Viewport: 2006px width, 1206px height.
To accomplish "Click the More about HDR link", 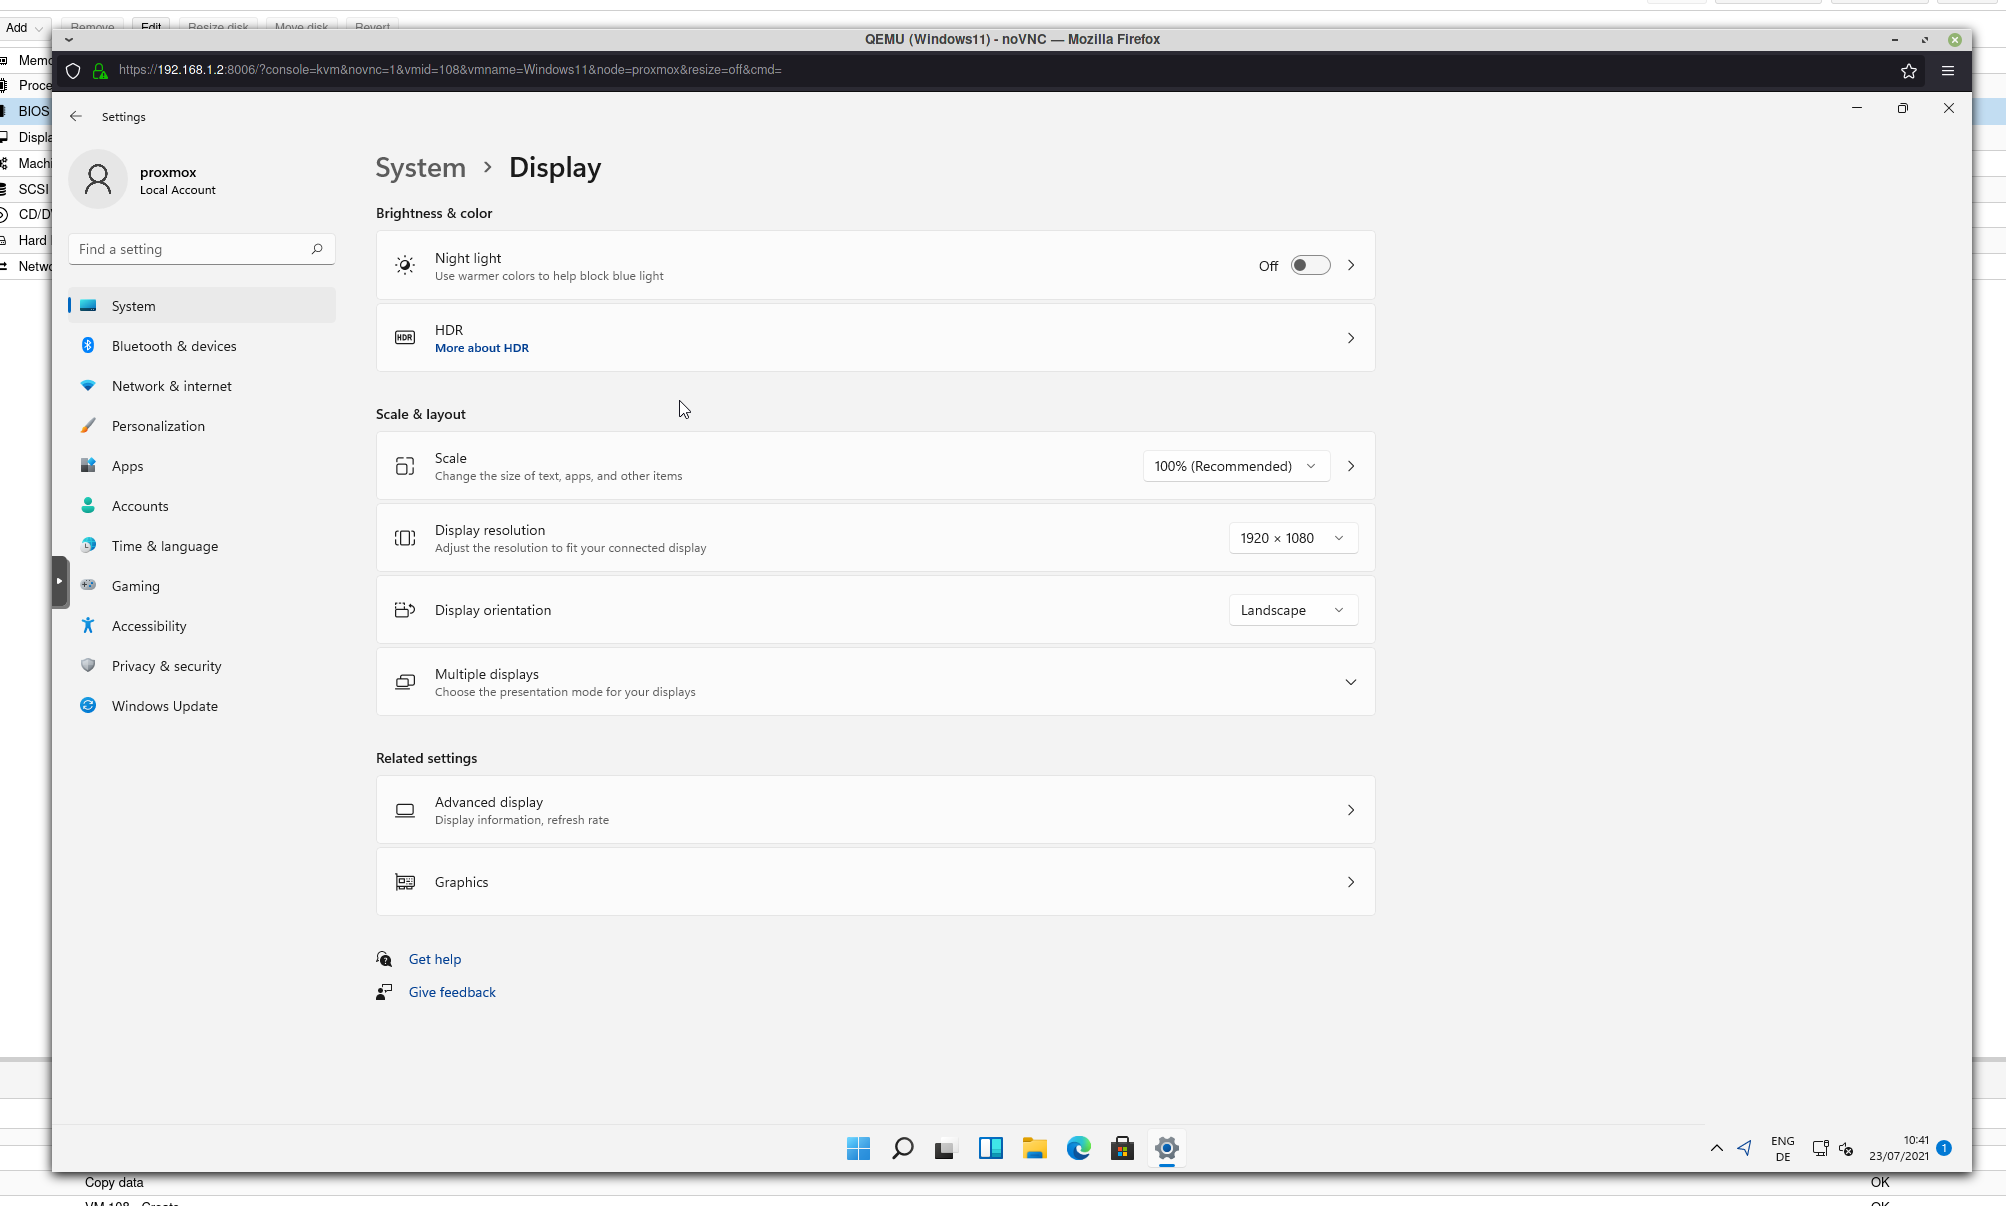I will click(x=481, y=348).
